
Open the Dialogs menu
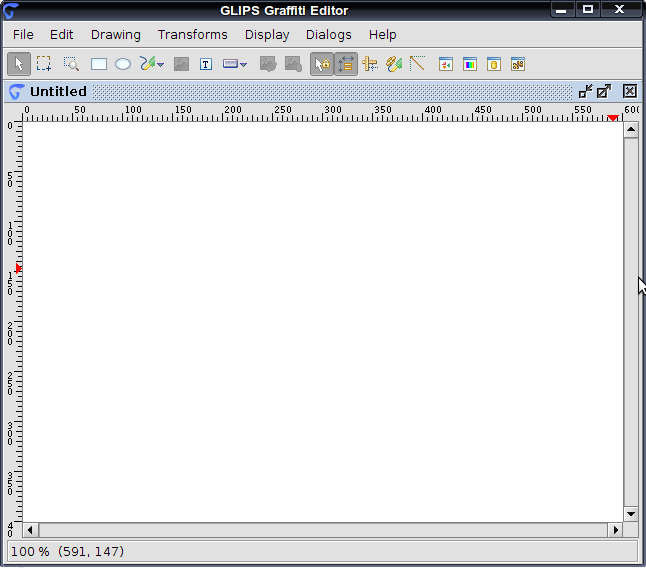[x=329, y=35]
